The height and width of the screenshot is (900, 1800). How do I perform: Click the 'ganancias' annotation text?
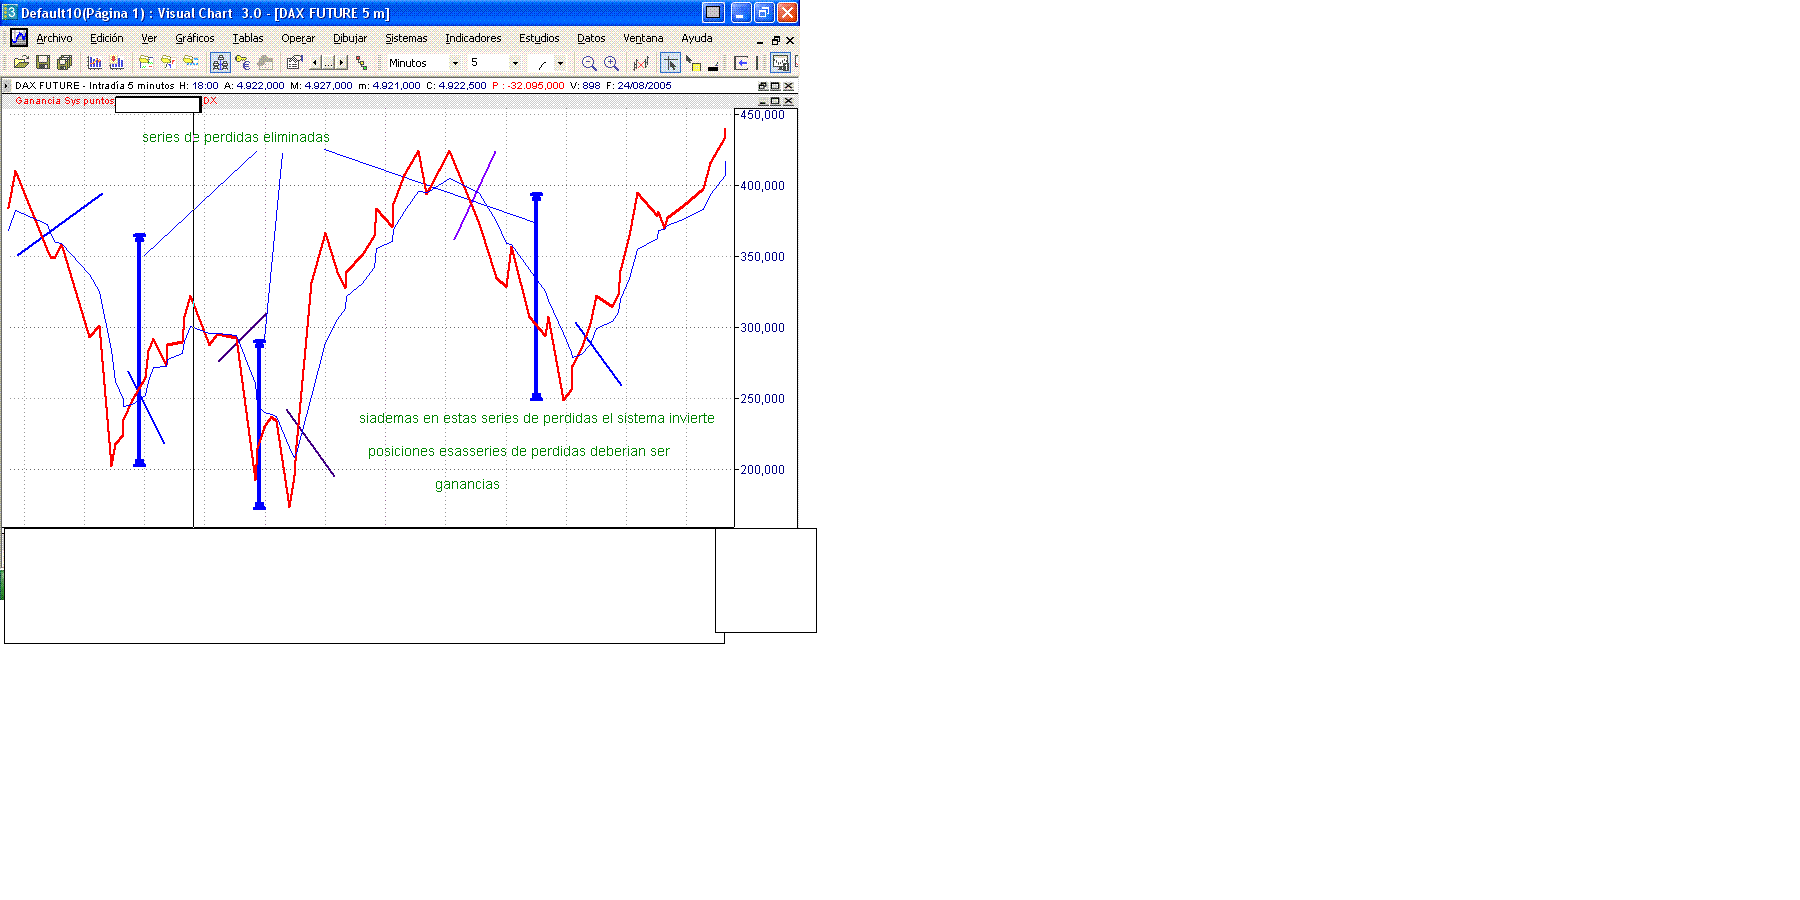[467, 484]
